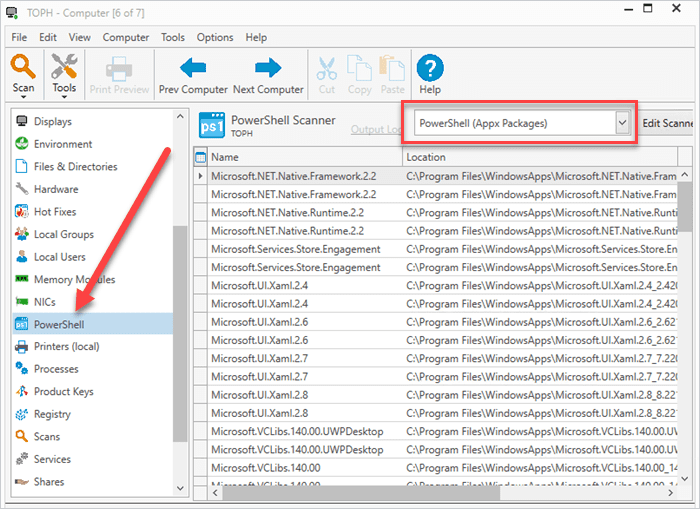
Task: Select Printers (local) printer icon
Action: coord(21,346)
